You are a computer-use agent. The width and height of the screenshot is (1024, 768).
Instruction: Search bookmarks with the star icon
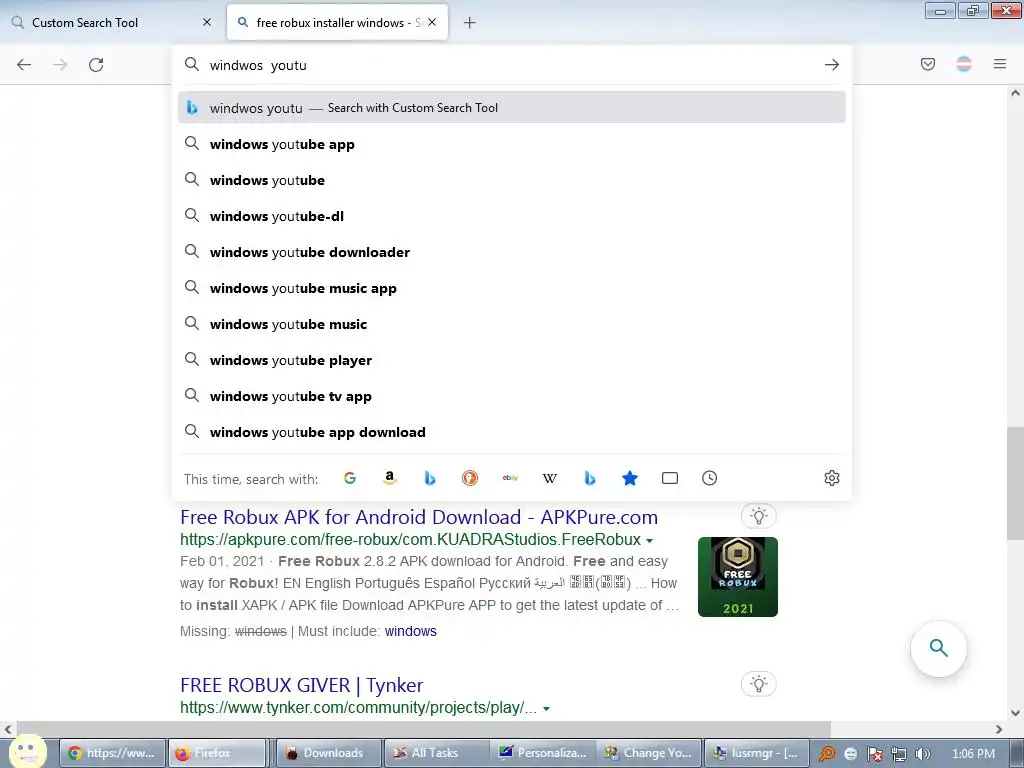coord(630,478)
